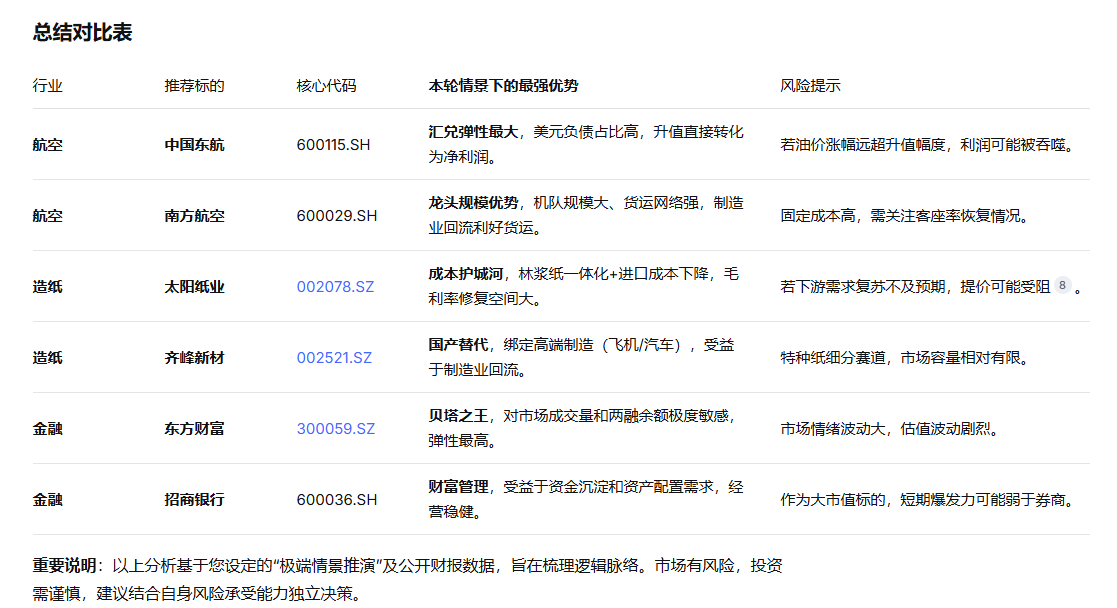The image size is (1117, 608).
Task: Click the risk note 市场情绪波动大
Action: pyautogui.click(x=890, y=428)
